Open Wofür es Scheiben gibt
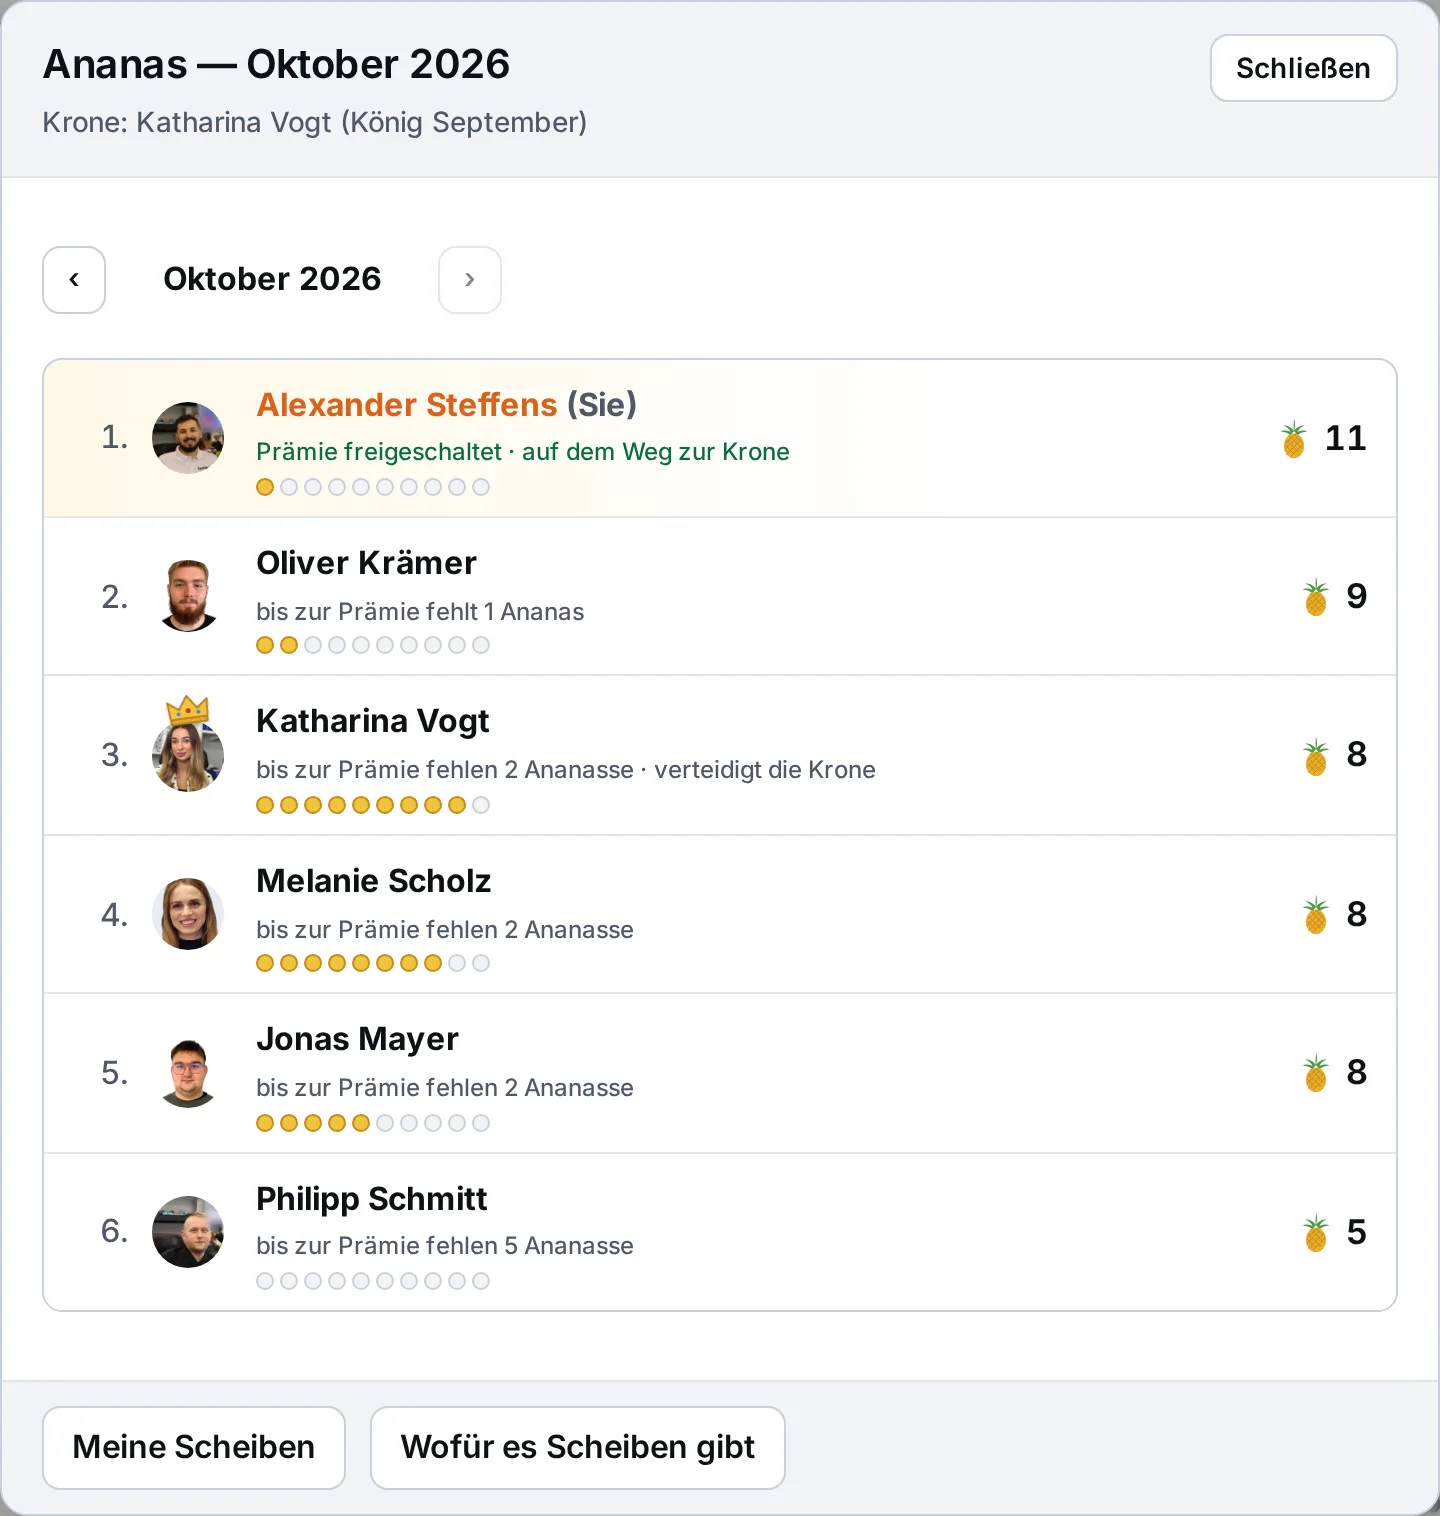Image resolution: width=1440 pixels, height=1516 pixels. [x=578, y=1447]
